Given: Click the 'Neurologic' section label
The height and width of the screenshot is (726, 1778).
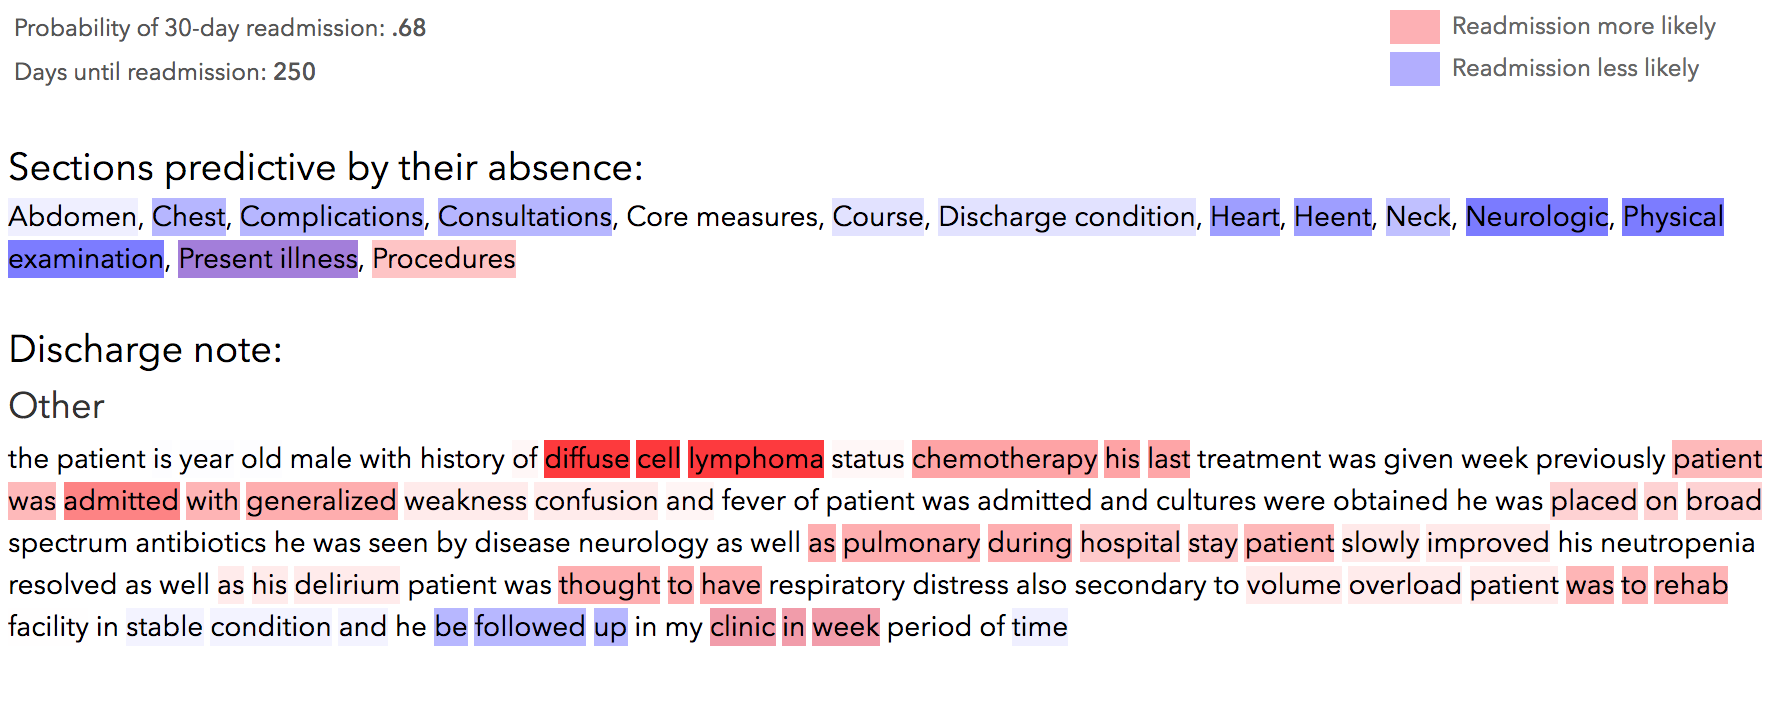Looking at the screenshot, I should click(1536, 217).
